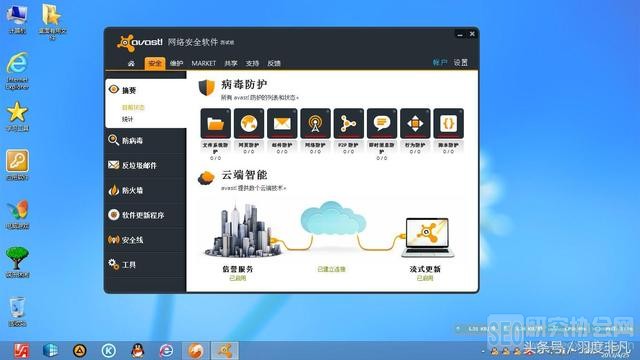Open the 设置 settings link

point(461,62)
